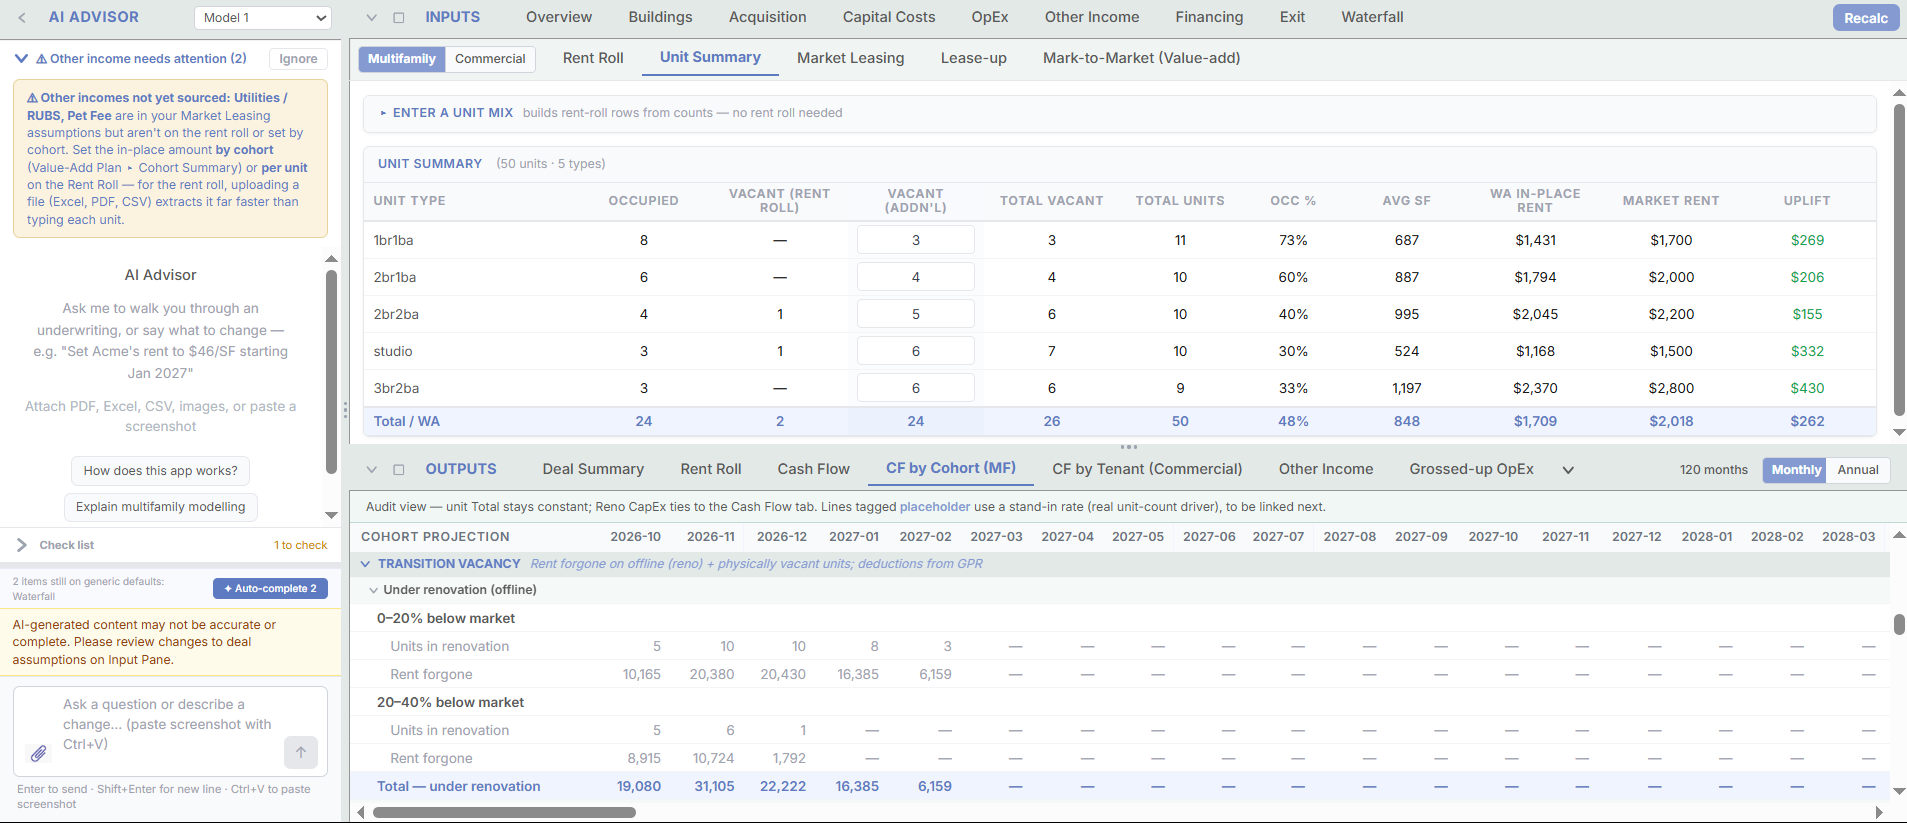The height and width of the screenshot is (823, 1907).
Task: Maximize the INPUTS pane using the square icon
Action: (x=399, y=18)
